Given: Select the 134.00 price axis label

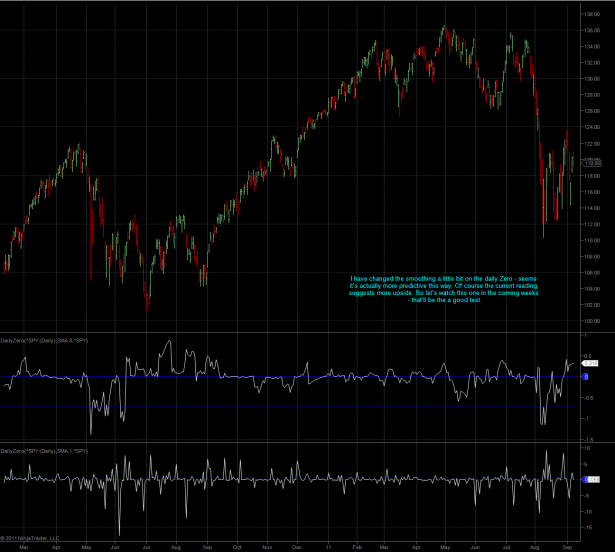Looking at the screenshot, I should [x=592, y=46].
